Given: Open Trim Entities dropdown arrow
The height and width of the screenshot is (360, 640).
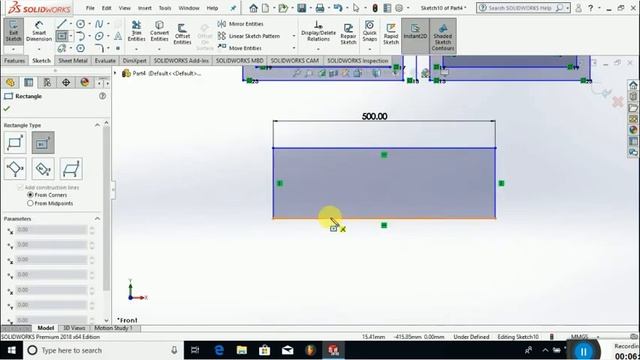Looking at the screenshot, I should [136, 49].
